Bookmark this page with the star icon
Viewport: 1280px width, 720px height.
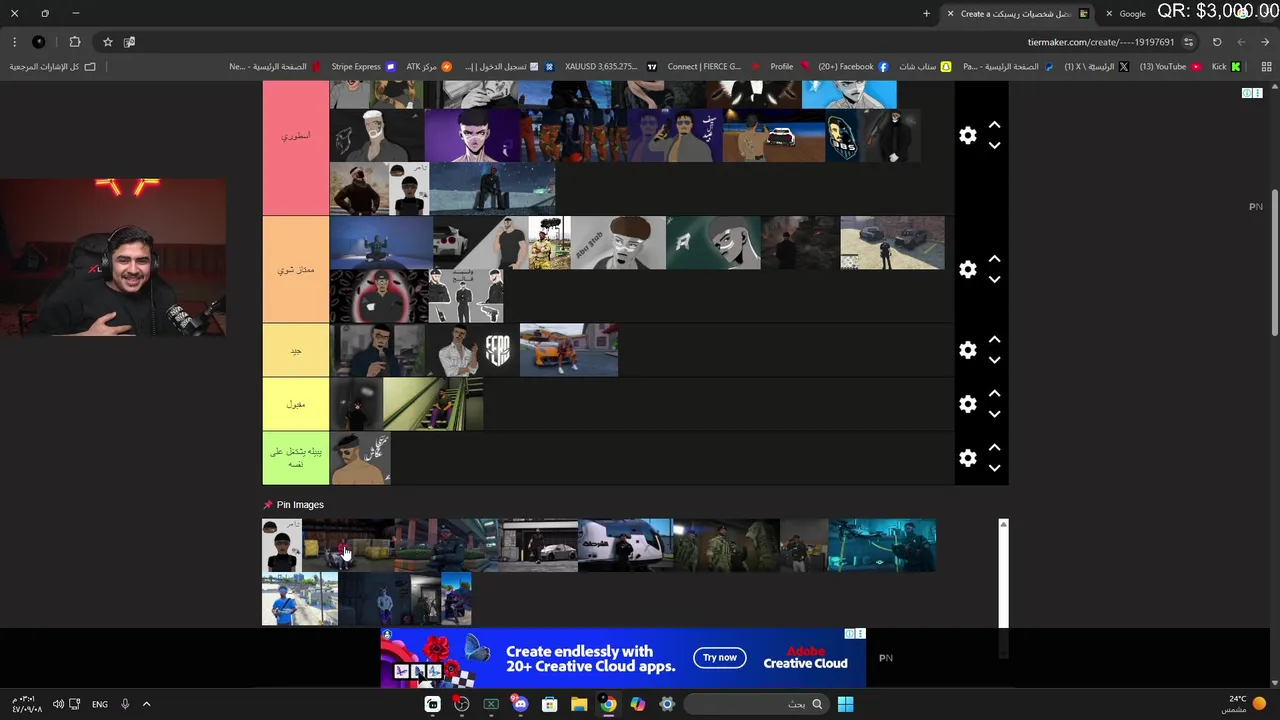pos(107,42)
